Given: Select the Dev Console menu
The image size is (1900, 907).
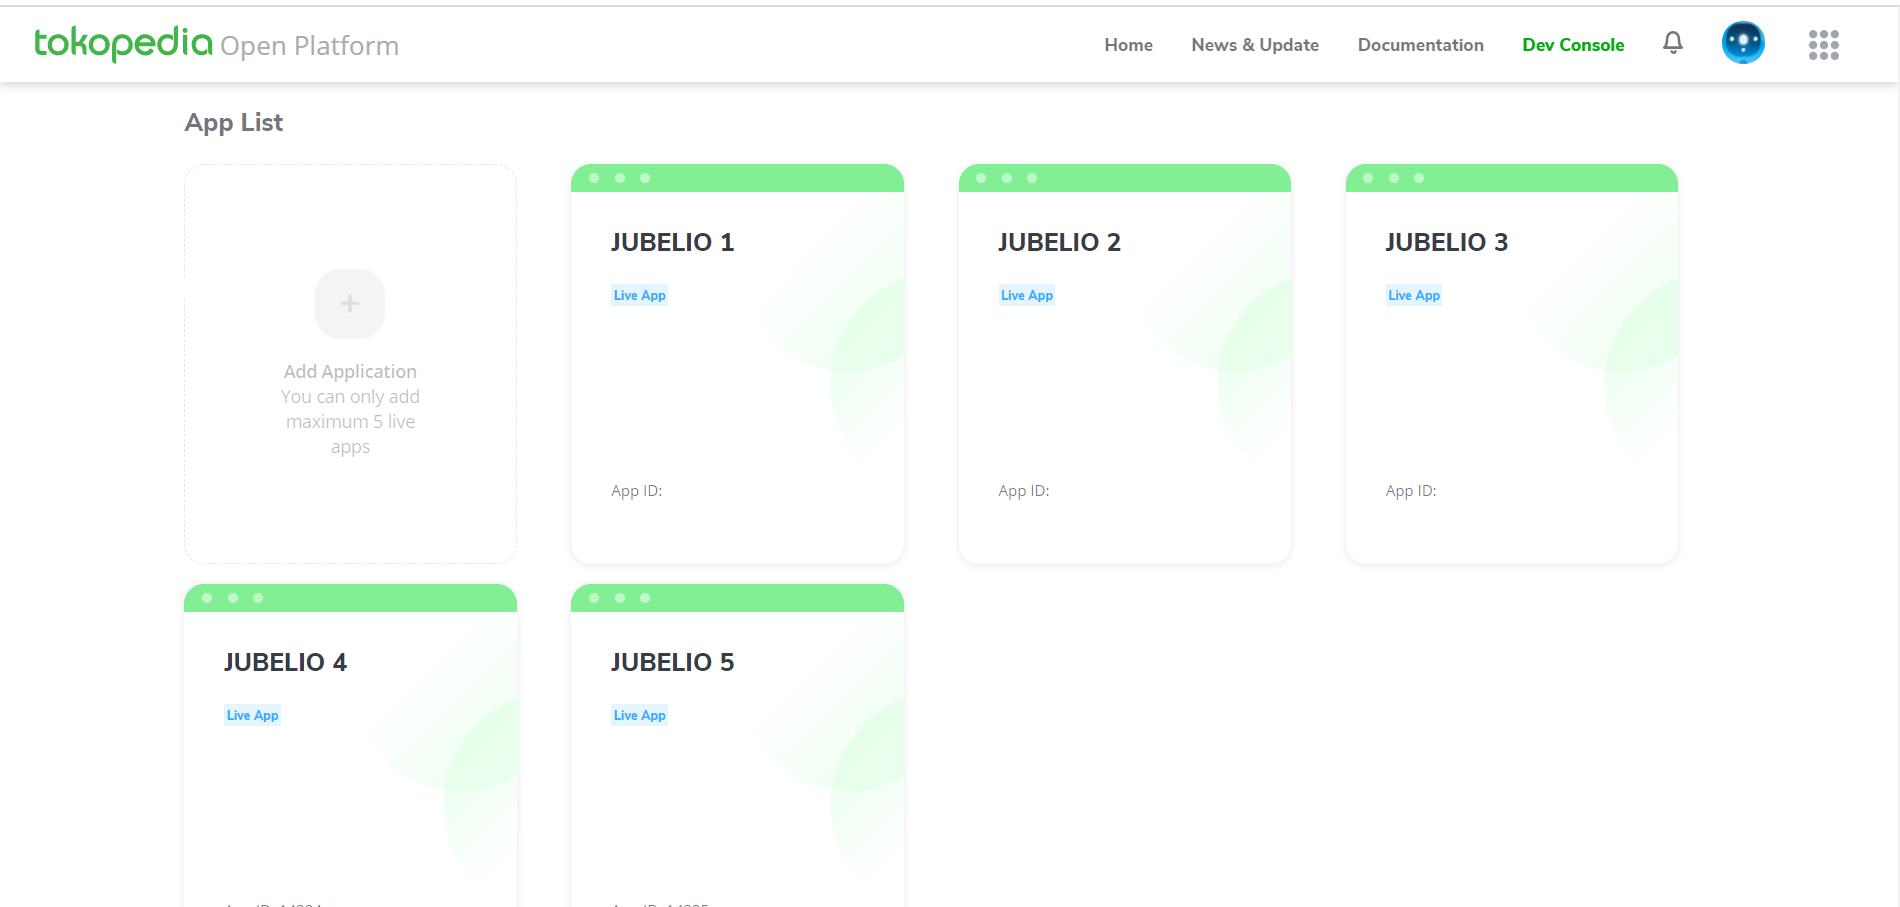Looking at the screenshot, I should pos(1573,45).
